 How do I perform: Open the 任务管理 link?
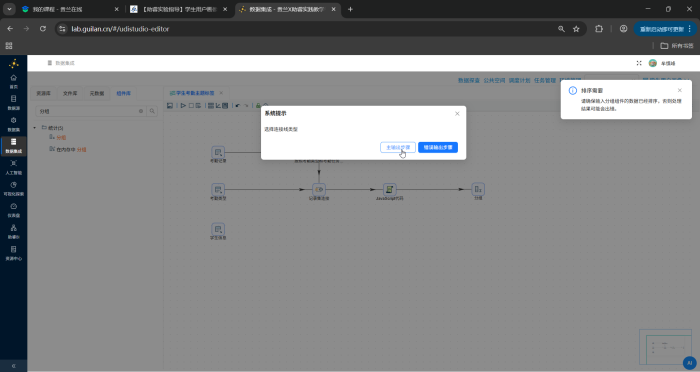tap(545, 80)
